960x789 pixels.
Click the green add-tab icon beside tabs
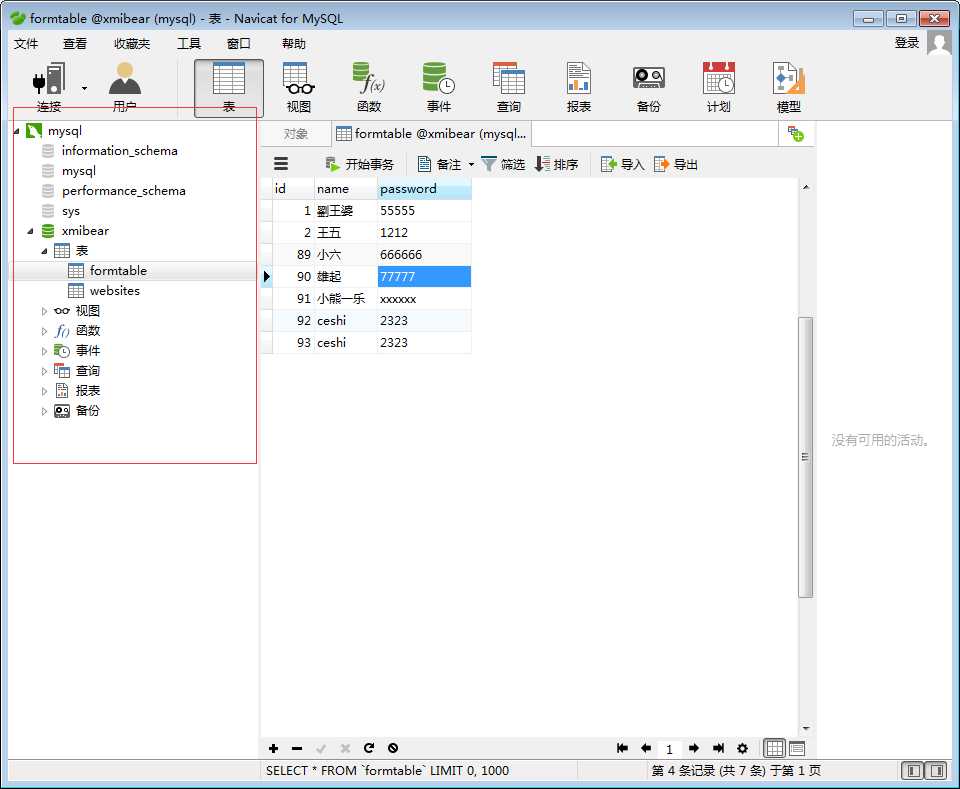pos(795,134)
